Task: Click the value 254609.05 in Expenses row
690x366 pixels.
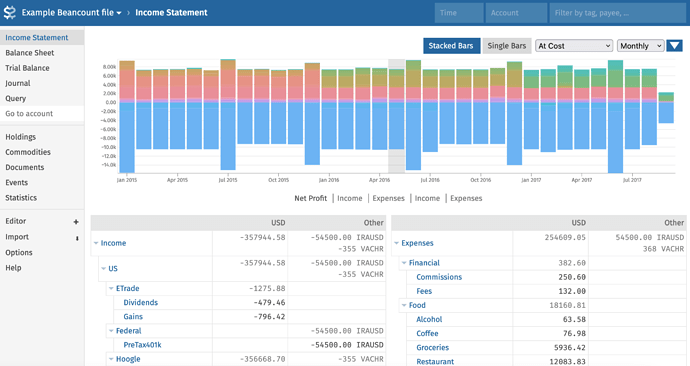Action: [565, 237]
